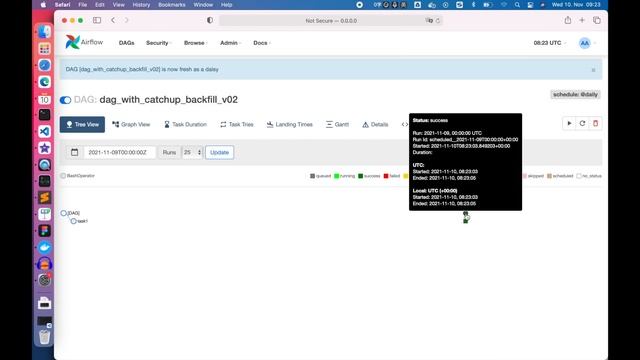Delete the DAG with the red trash icon
Screen dimensions: 640x360
click(x=596, y=123)
